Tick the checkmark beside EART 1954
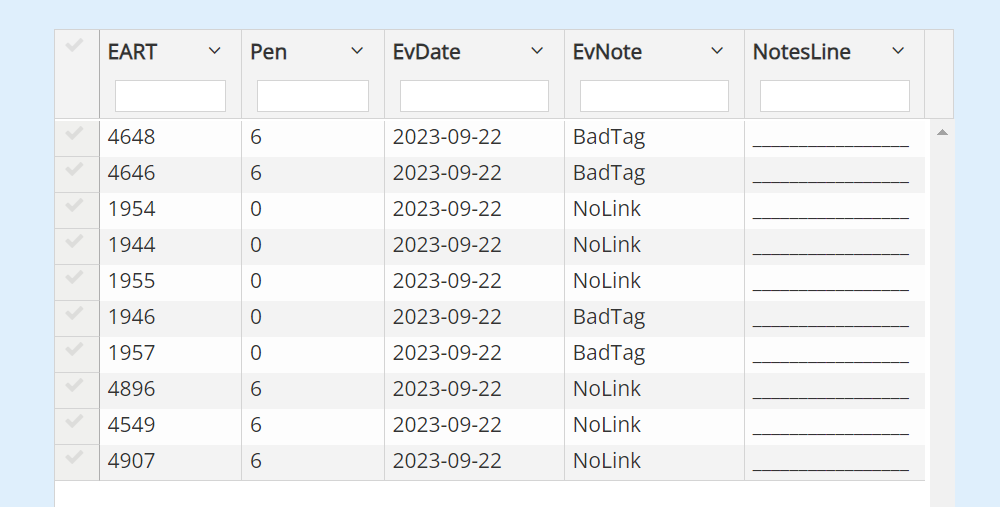Image resolution: width=1000 pixels, height=507 pixels. click(x=75, y=205)
